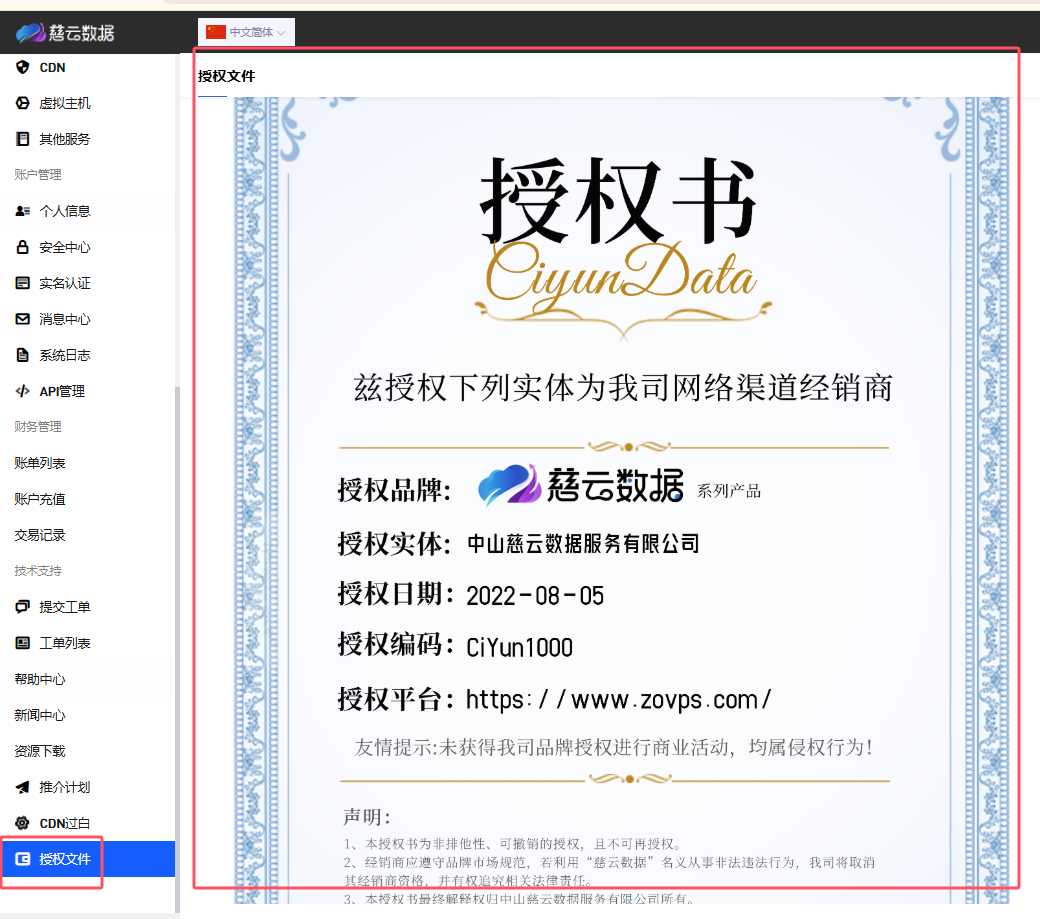The height and width of the screenshot is (919, 1040).
Task: Open 实名认证 in the sidebar
Action: click(x=65, y=283)
